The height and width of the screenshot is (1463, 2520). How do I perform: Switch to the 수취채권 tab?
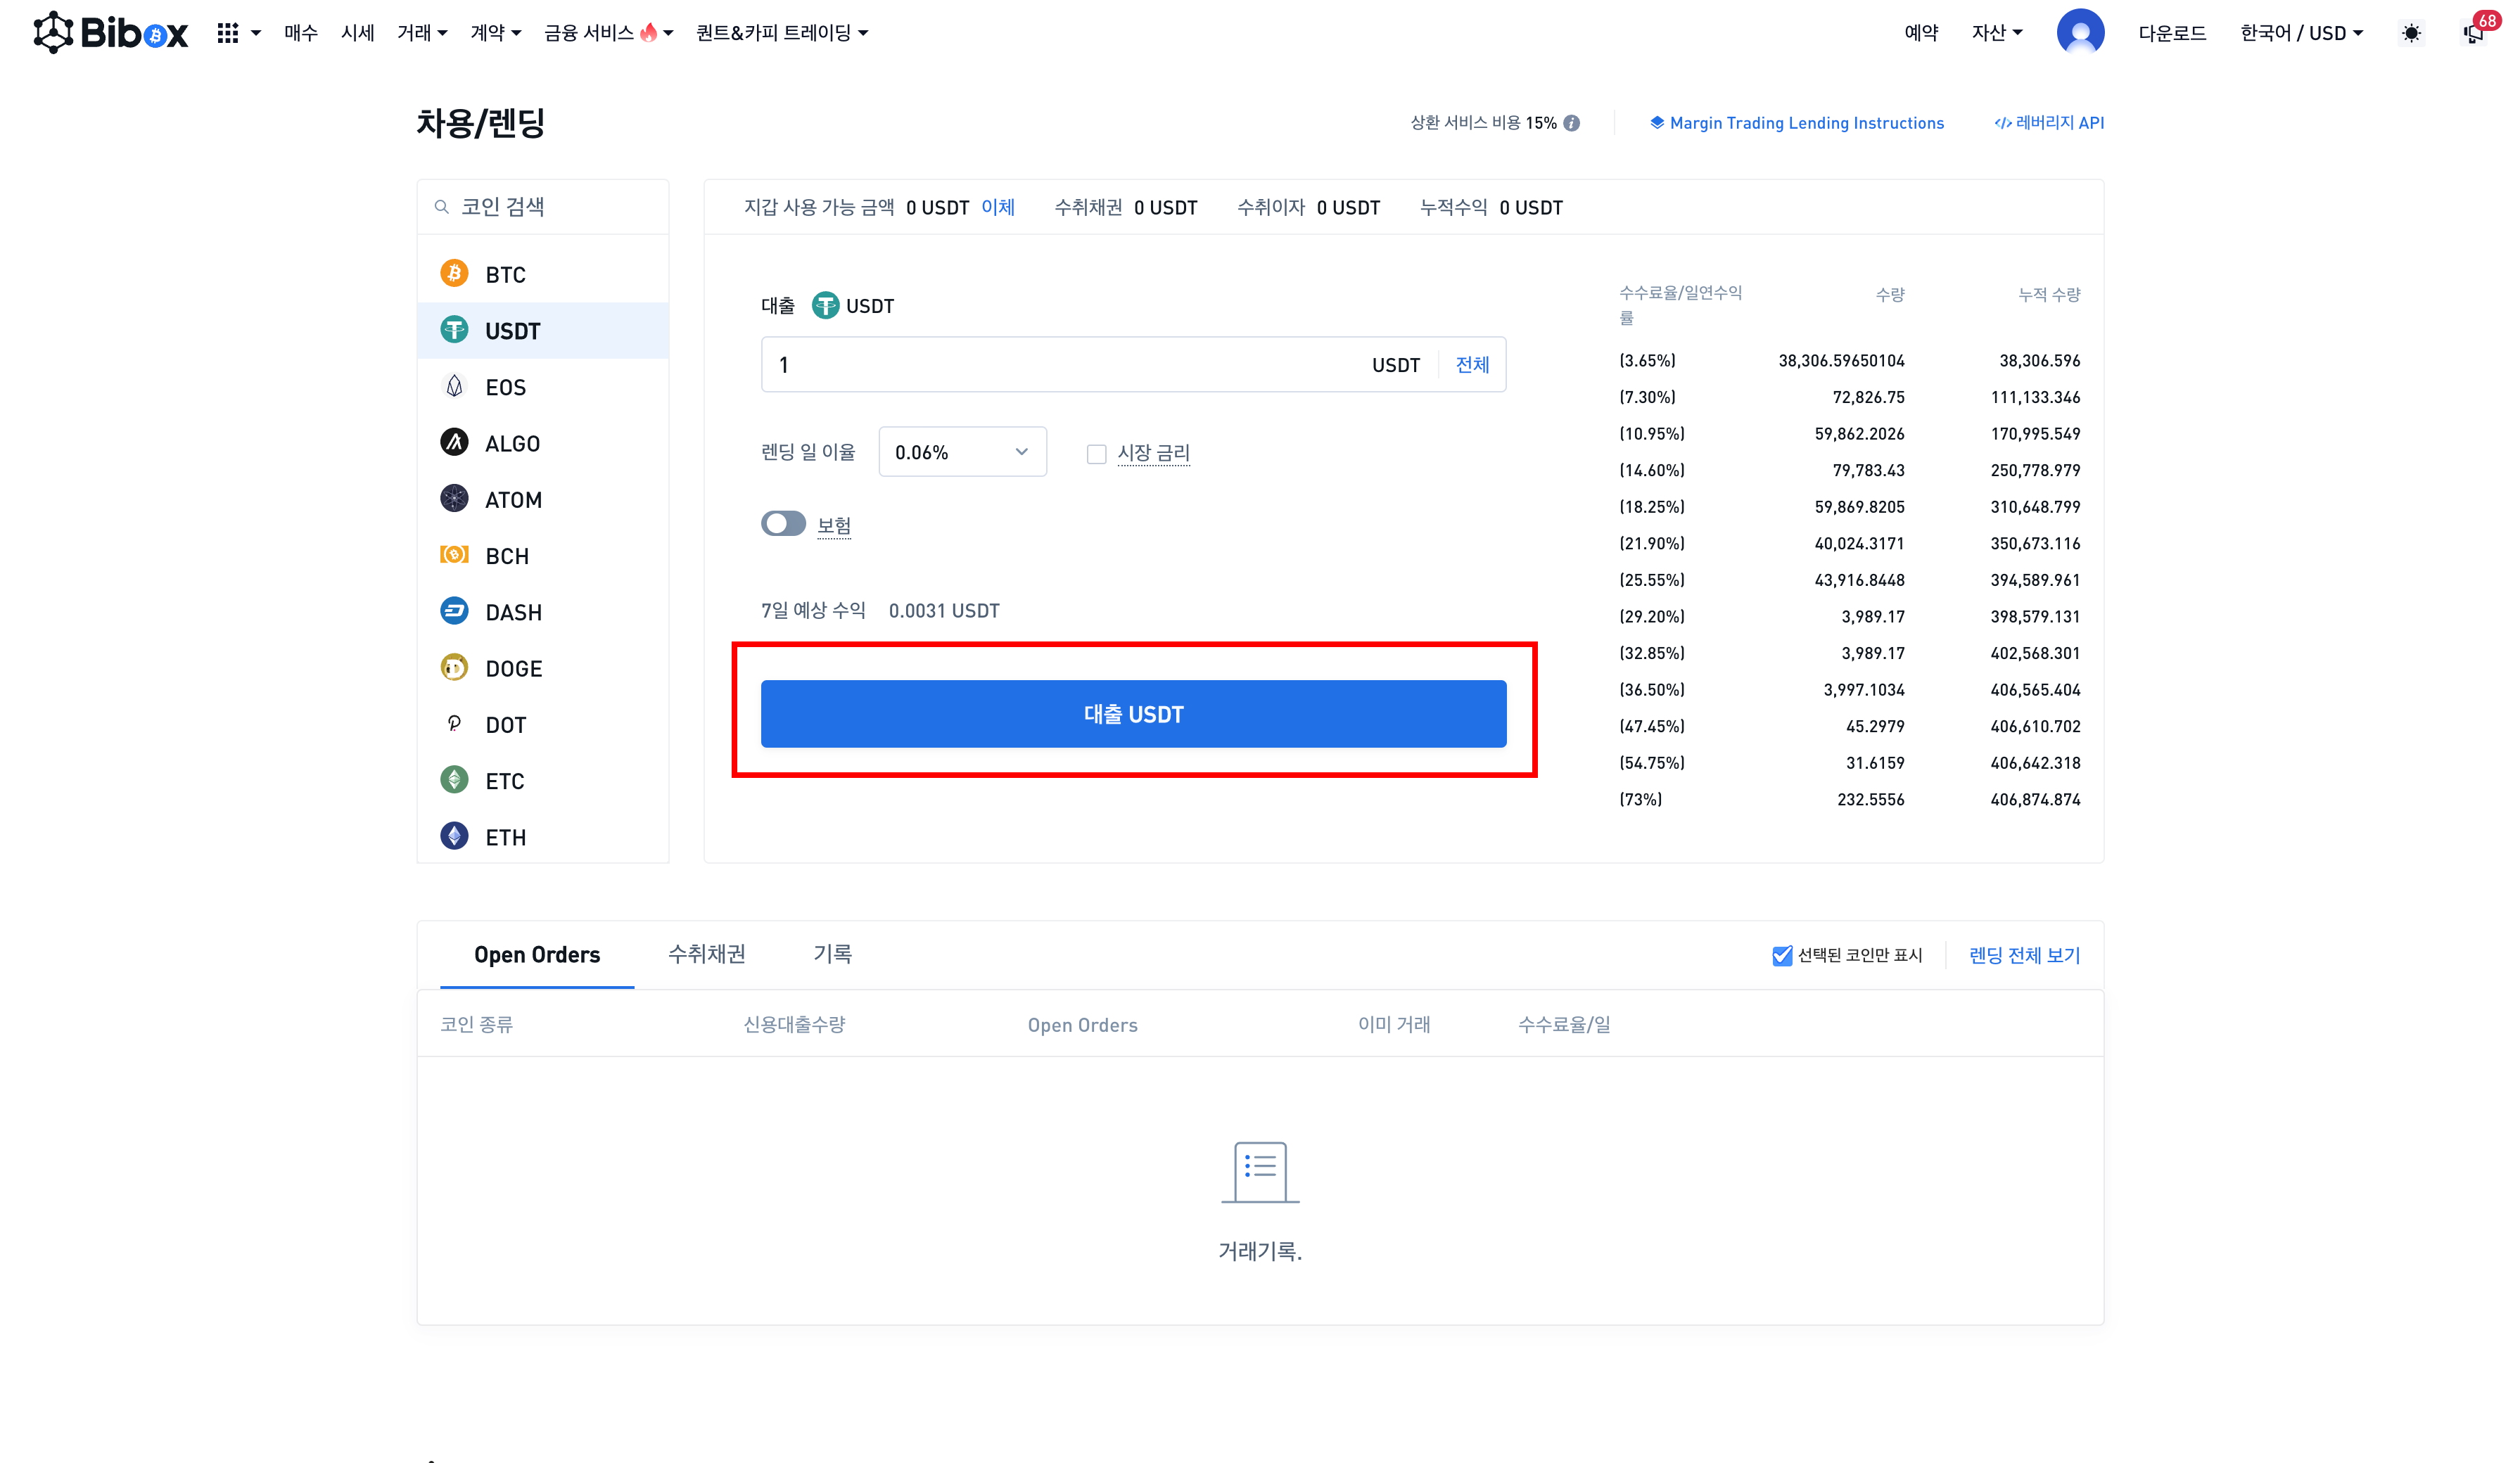[706, 954]
